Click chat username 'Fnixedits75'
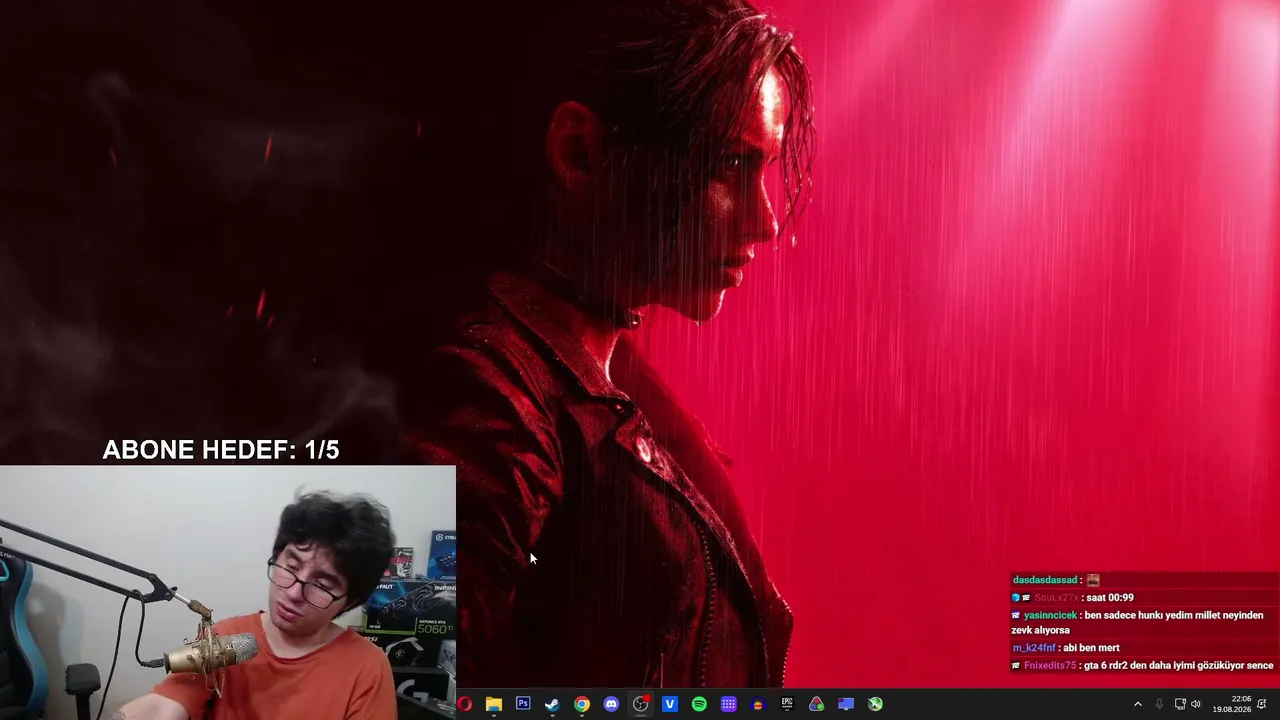Screen dimensions: 1280x720 pos(1050,666)
